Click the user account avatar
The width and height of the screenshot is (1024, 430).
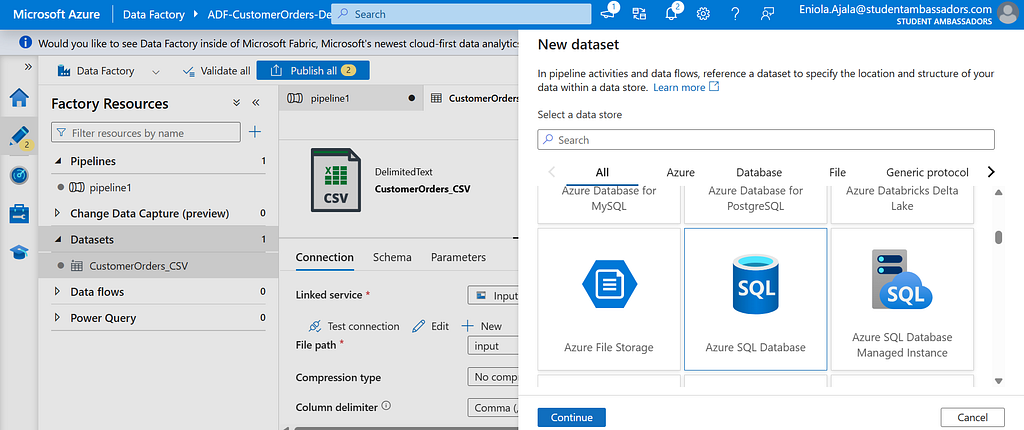(1009, 13)
